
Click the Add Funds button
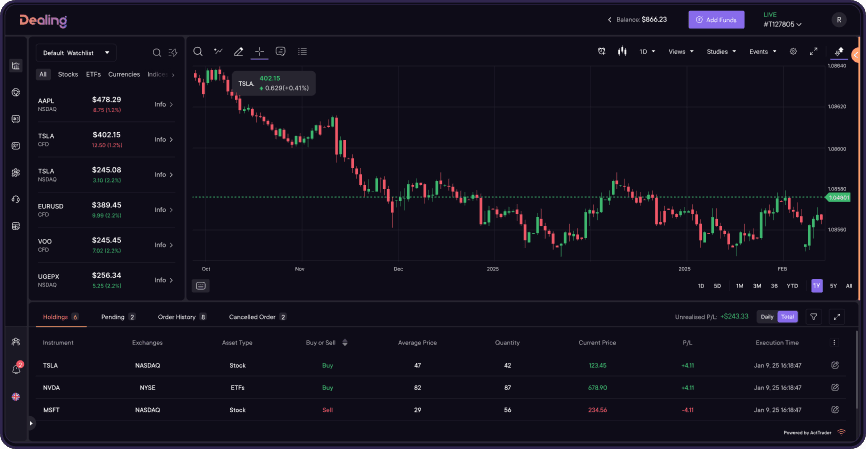point(716,19)
